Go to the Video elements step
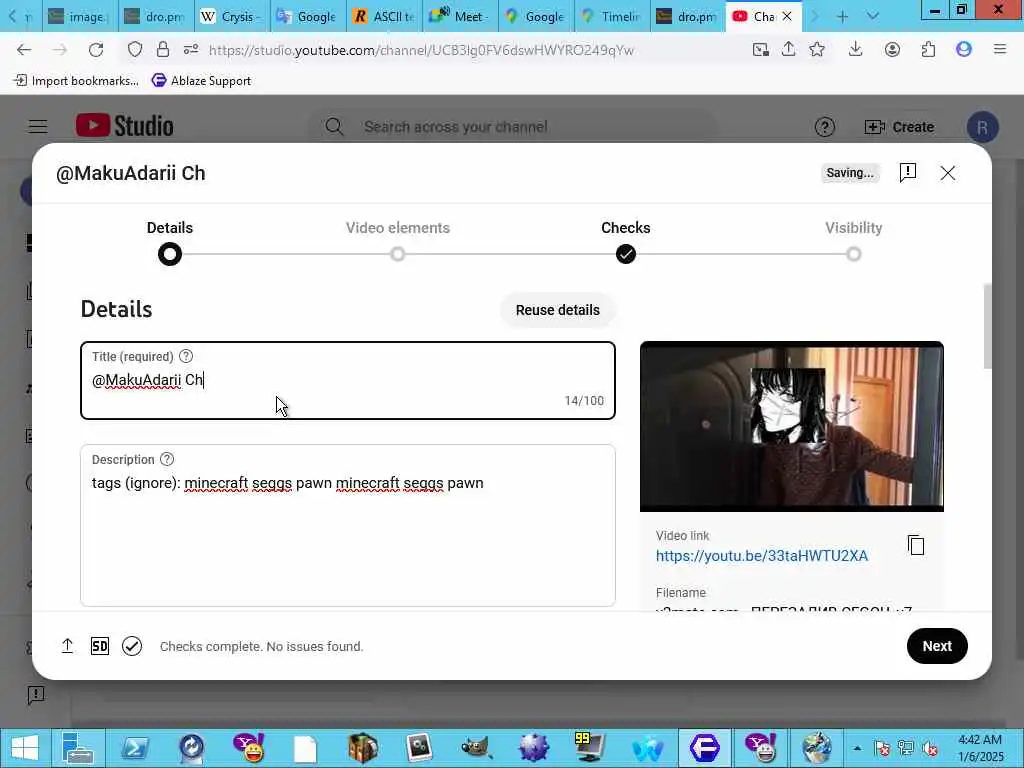The image size is (1024, 768). pyautogui.click(x=398, y=241)
